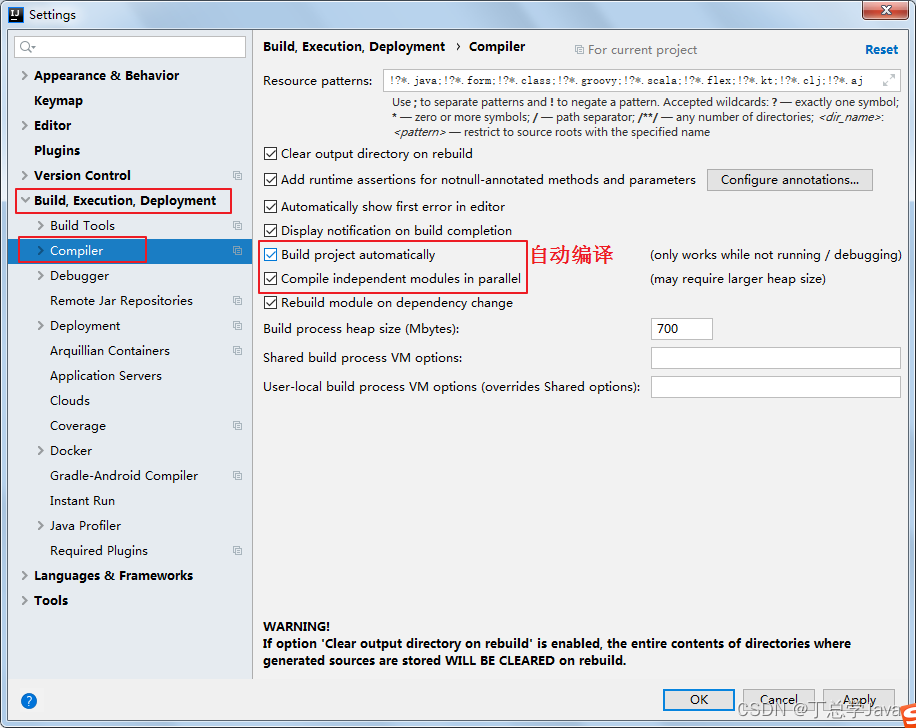This screenshot has width=916, height=728.
Task: Focus the settings search field
Action: point(130,47)
